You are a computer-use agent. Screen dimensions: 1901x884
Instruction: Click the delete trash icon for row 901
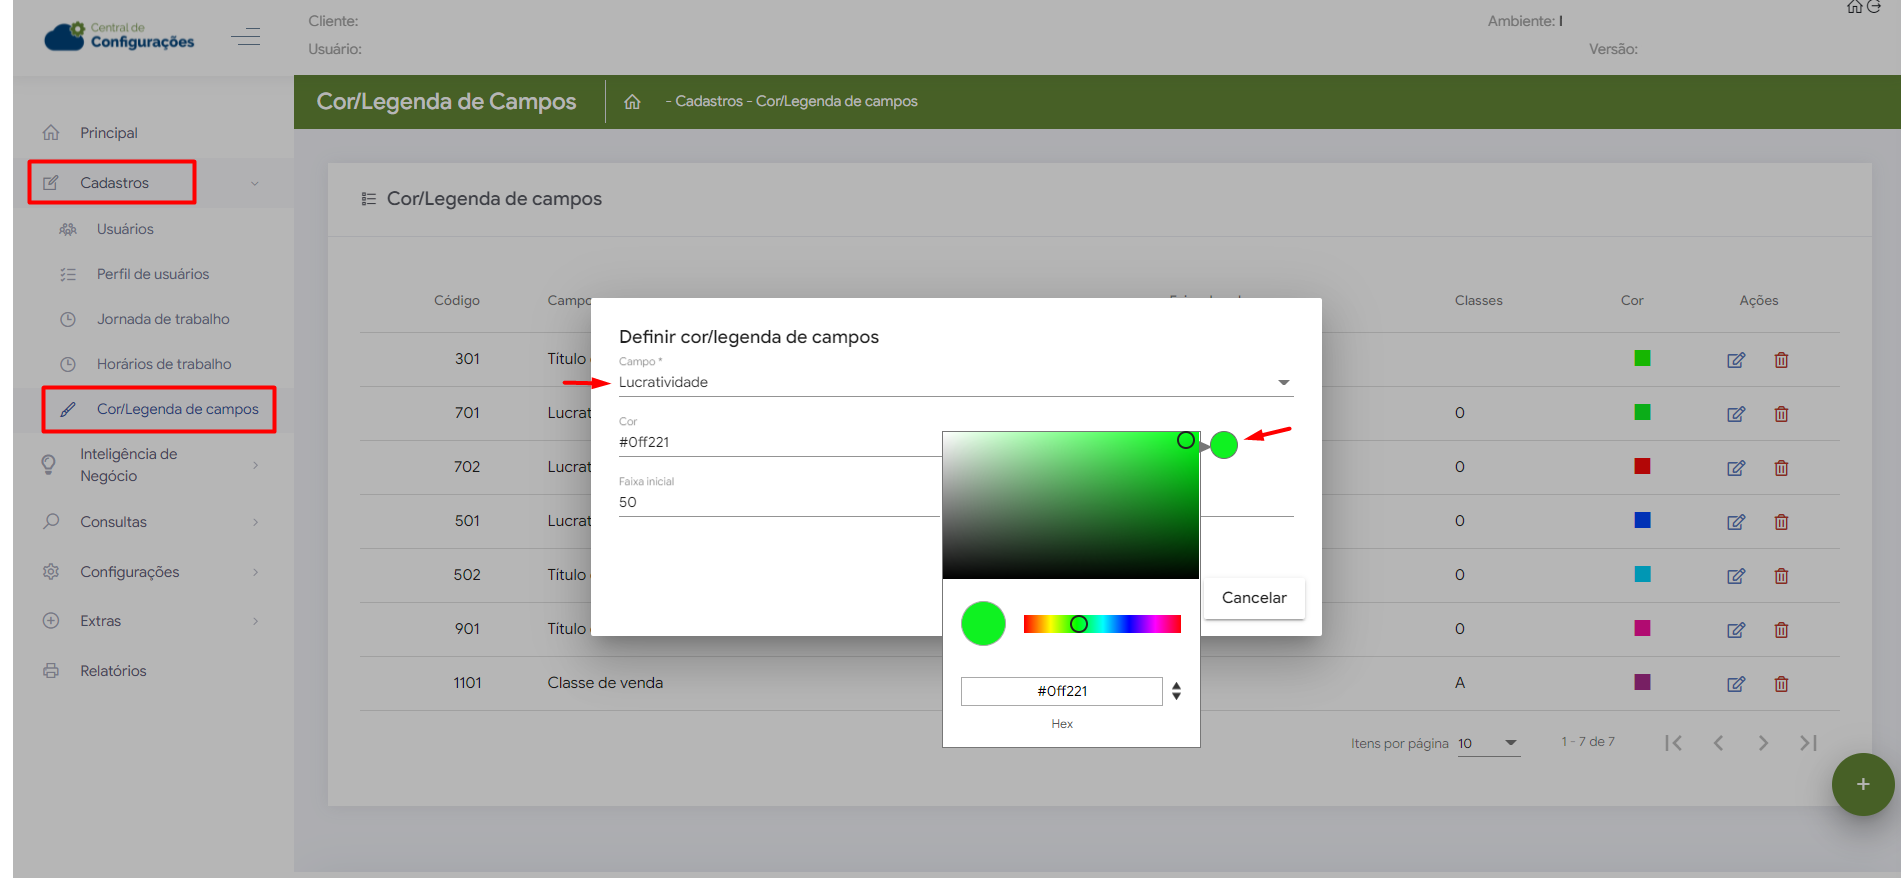click(1781, 630)
